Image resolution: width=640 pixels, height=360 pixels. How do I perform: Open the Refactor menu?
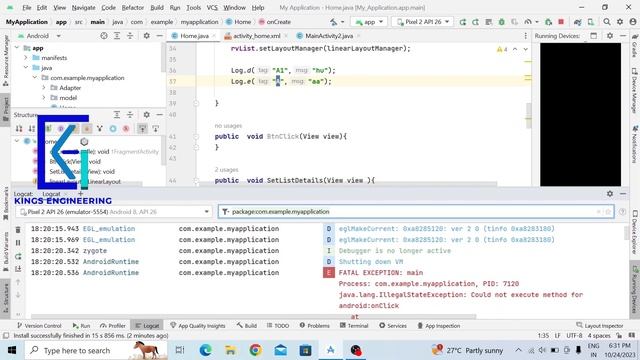pyautogui.click(x=133, y=7)
